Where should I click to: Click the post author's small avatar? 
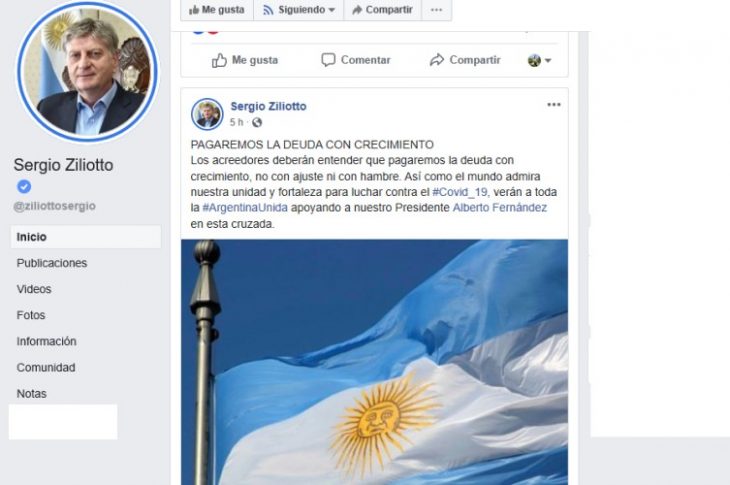(x=207, y=114)
